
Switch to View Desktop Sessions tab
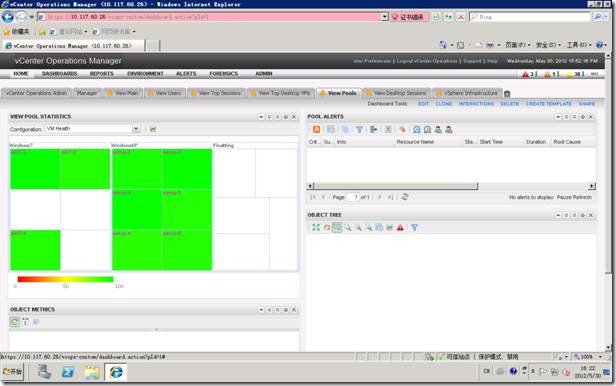(x=396, y=93)
